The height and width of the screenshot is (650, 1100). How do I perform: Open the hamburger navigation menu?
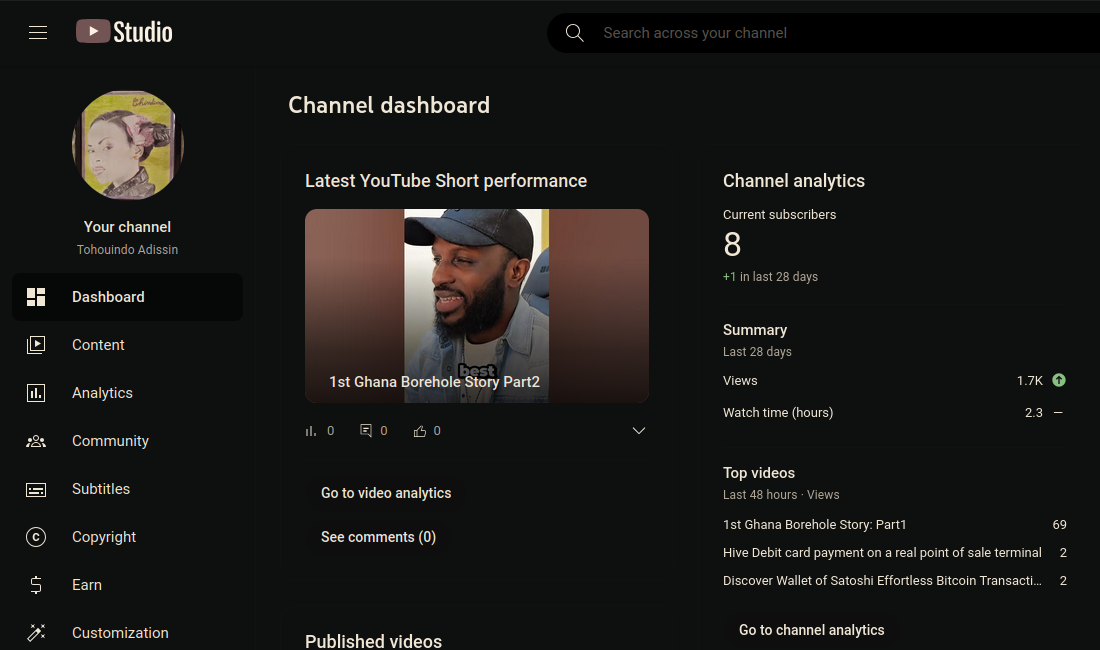38,32
